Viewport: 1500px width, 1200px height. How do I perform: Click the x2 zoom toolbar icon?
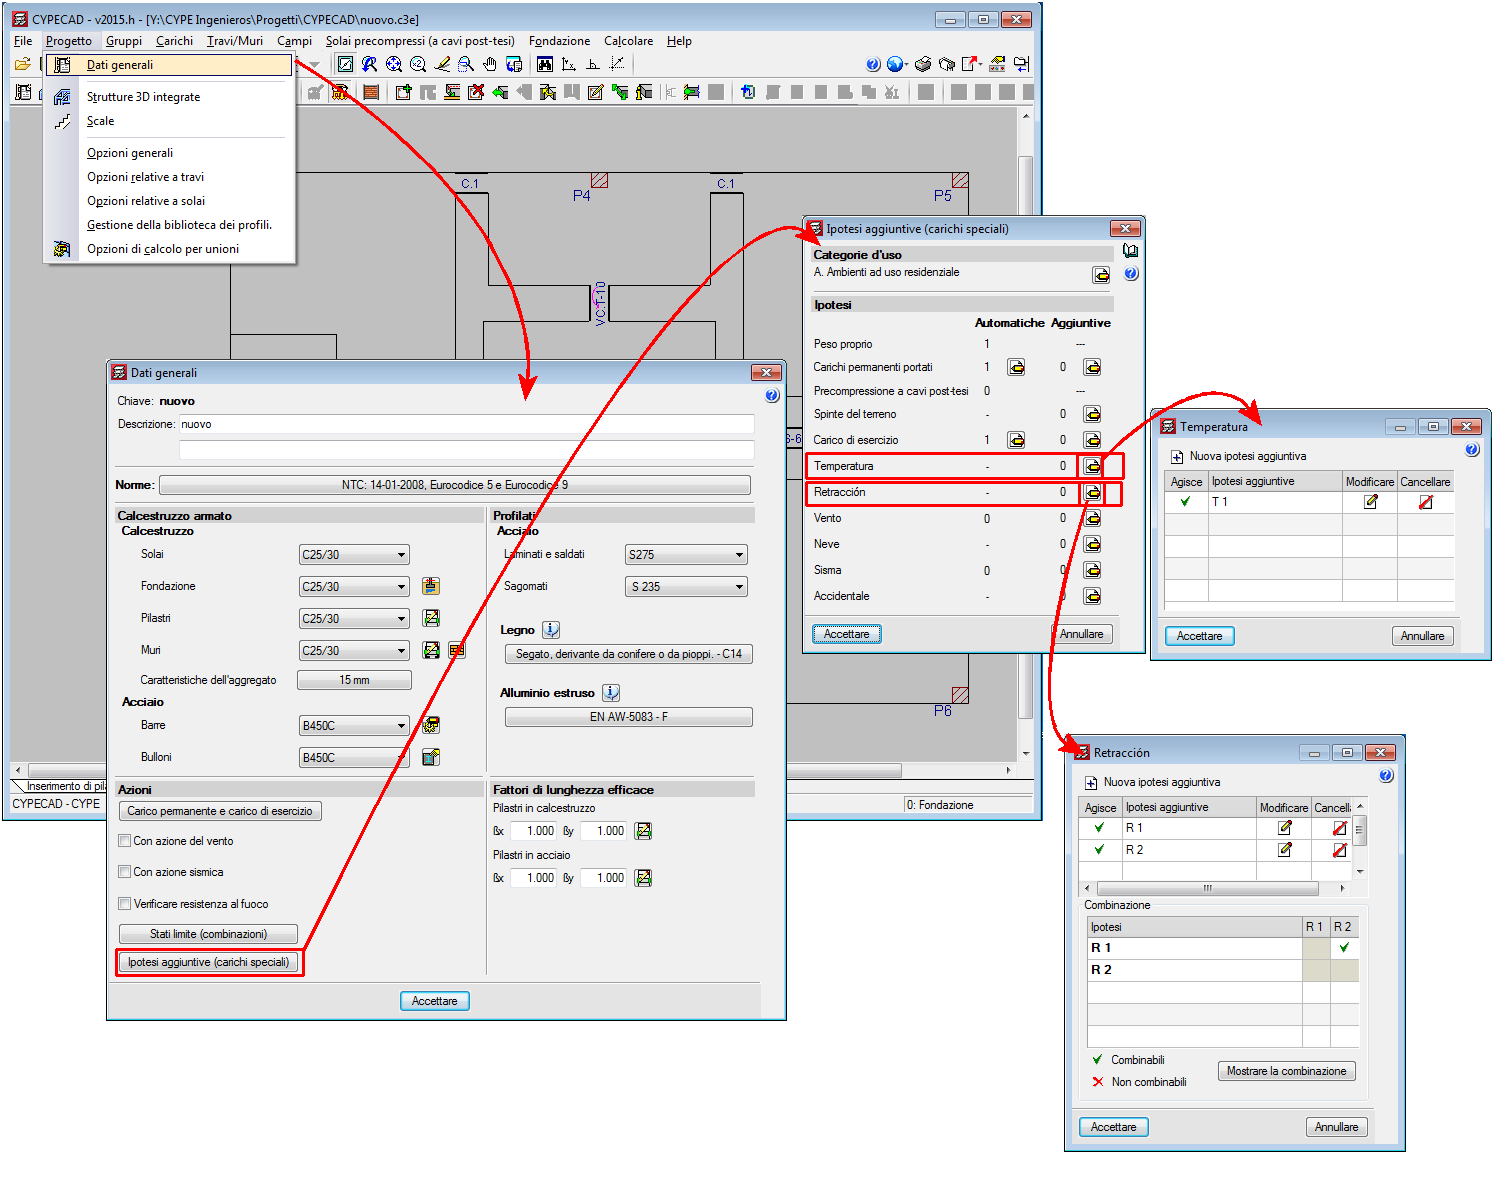click(417, 64)
